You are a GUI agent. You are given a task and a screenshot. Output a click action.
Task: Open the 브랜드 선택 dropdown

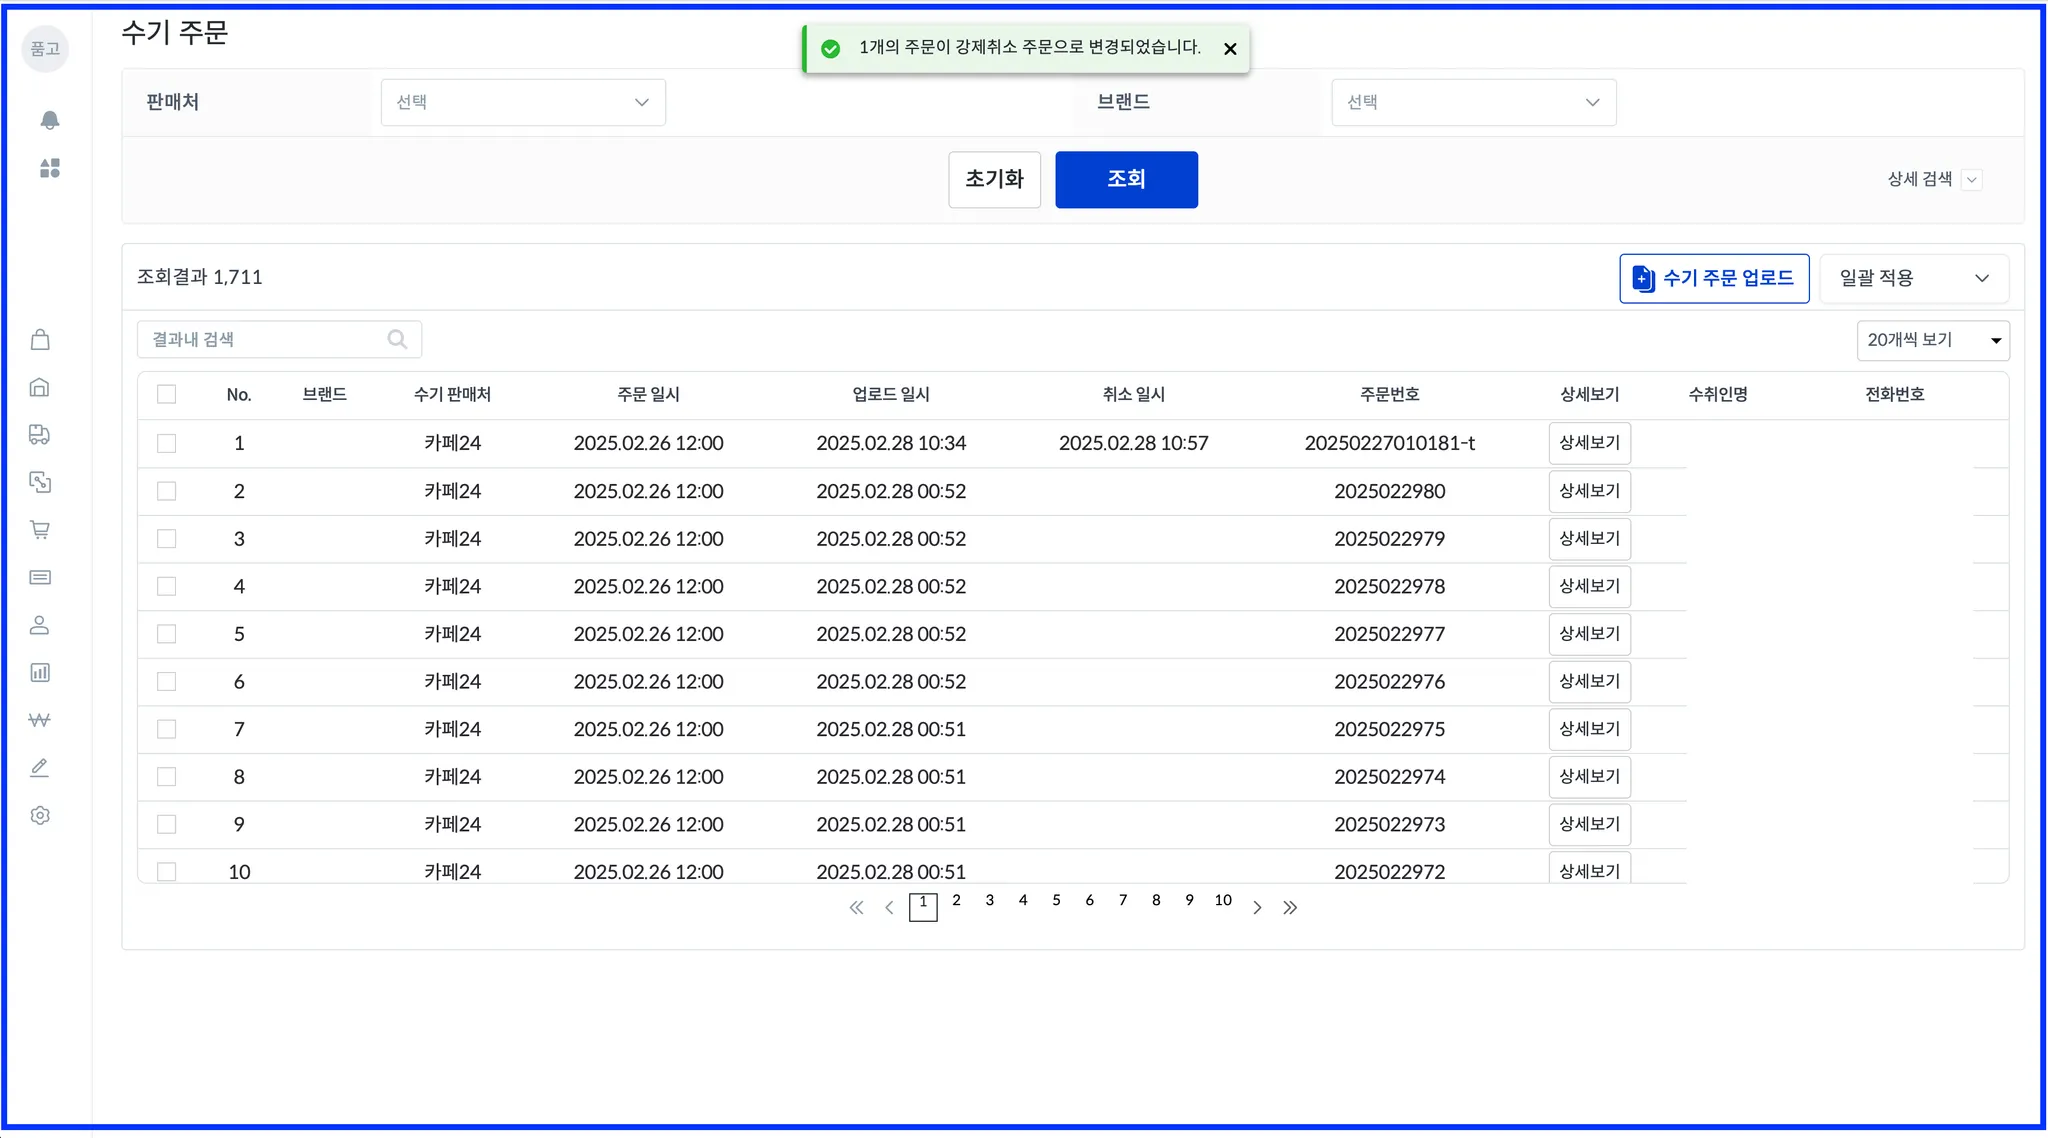[1473, 102]
